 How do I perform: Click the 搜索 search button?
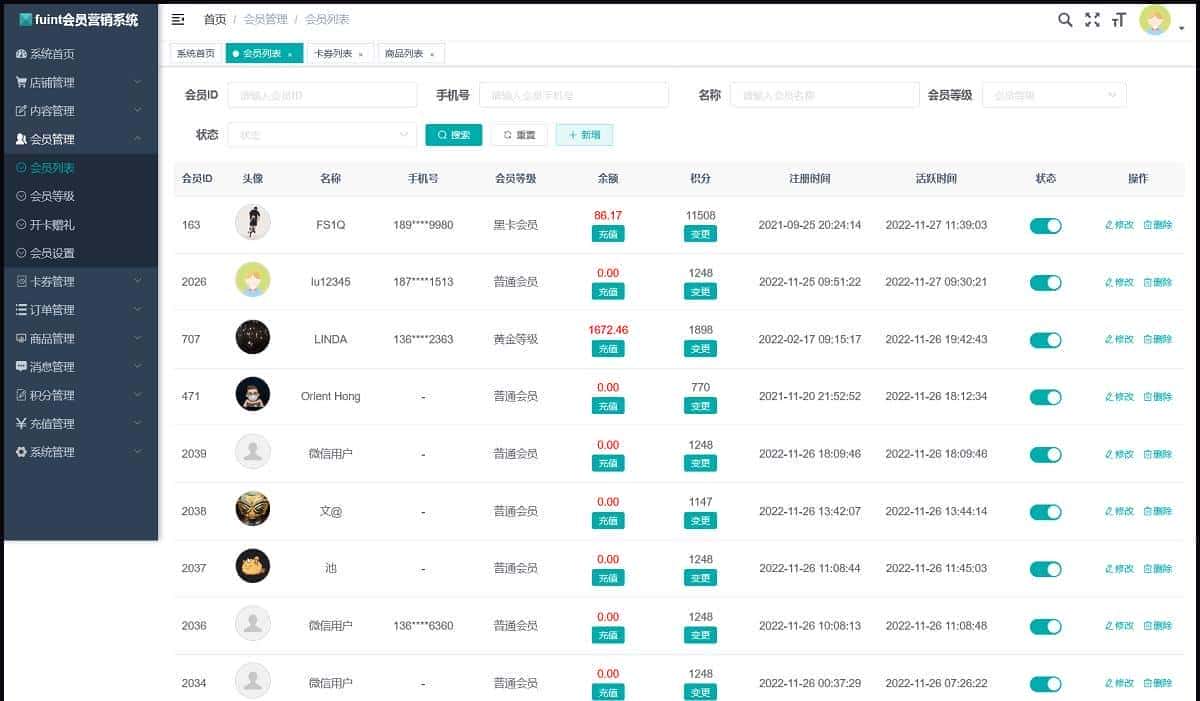pos(453,133)
